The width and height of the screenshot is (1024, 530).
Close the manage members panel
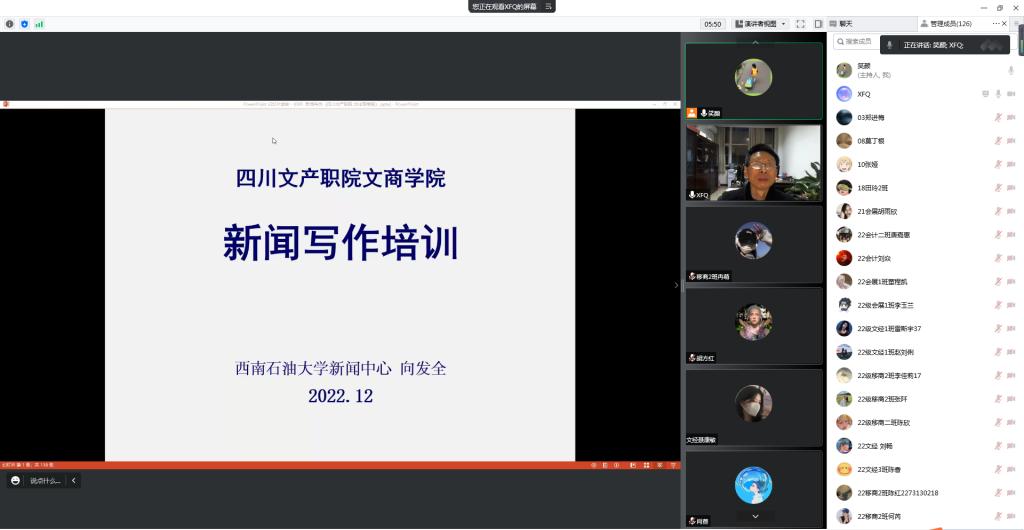[1006, 23]
